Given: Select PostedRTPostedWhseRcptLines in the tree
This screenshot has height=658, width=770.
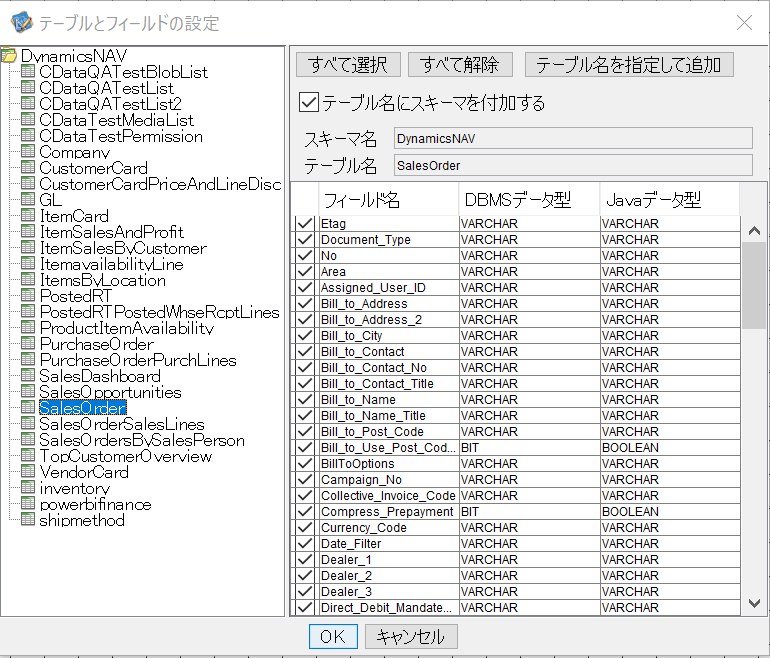Looking at the screenshot, I should tap(160, 312).
